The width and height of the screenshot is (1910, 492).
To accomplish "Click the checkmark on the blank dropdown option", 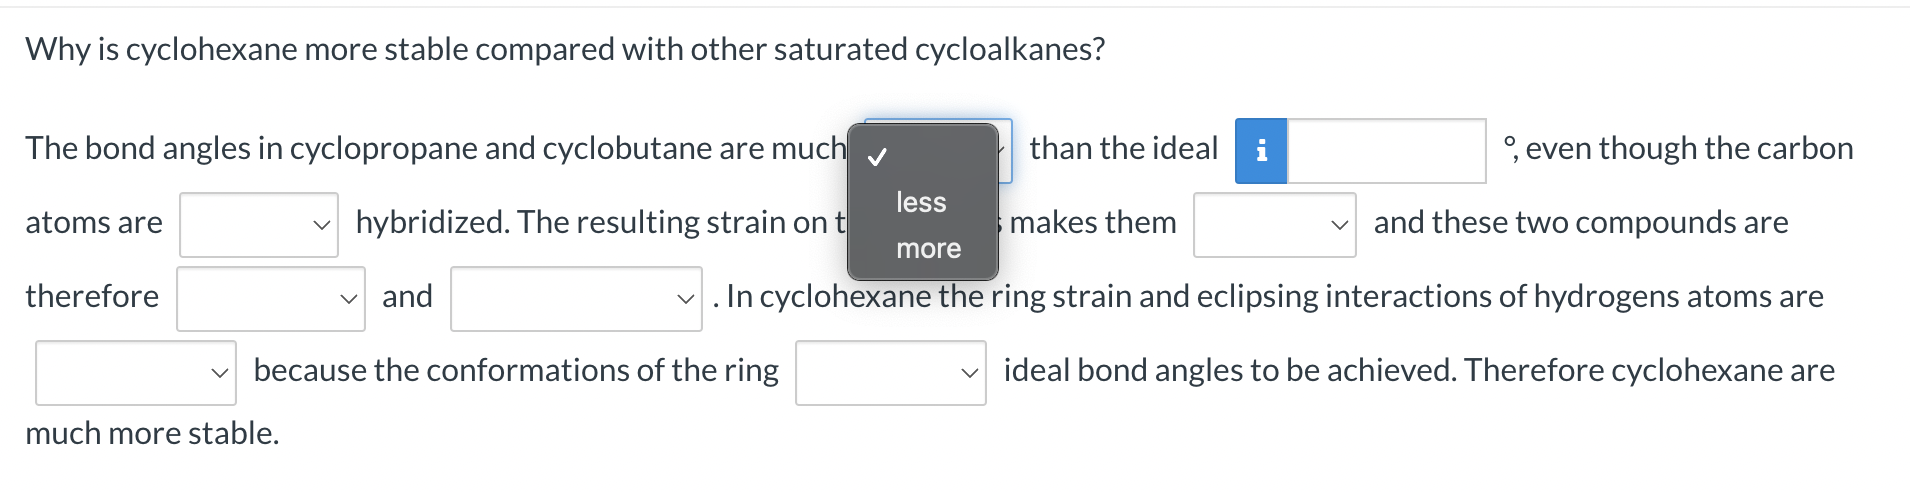I will coord(877,157).
